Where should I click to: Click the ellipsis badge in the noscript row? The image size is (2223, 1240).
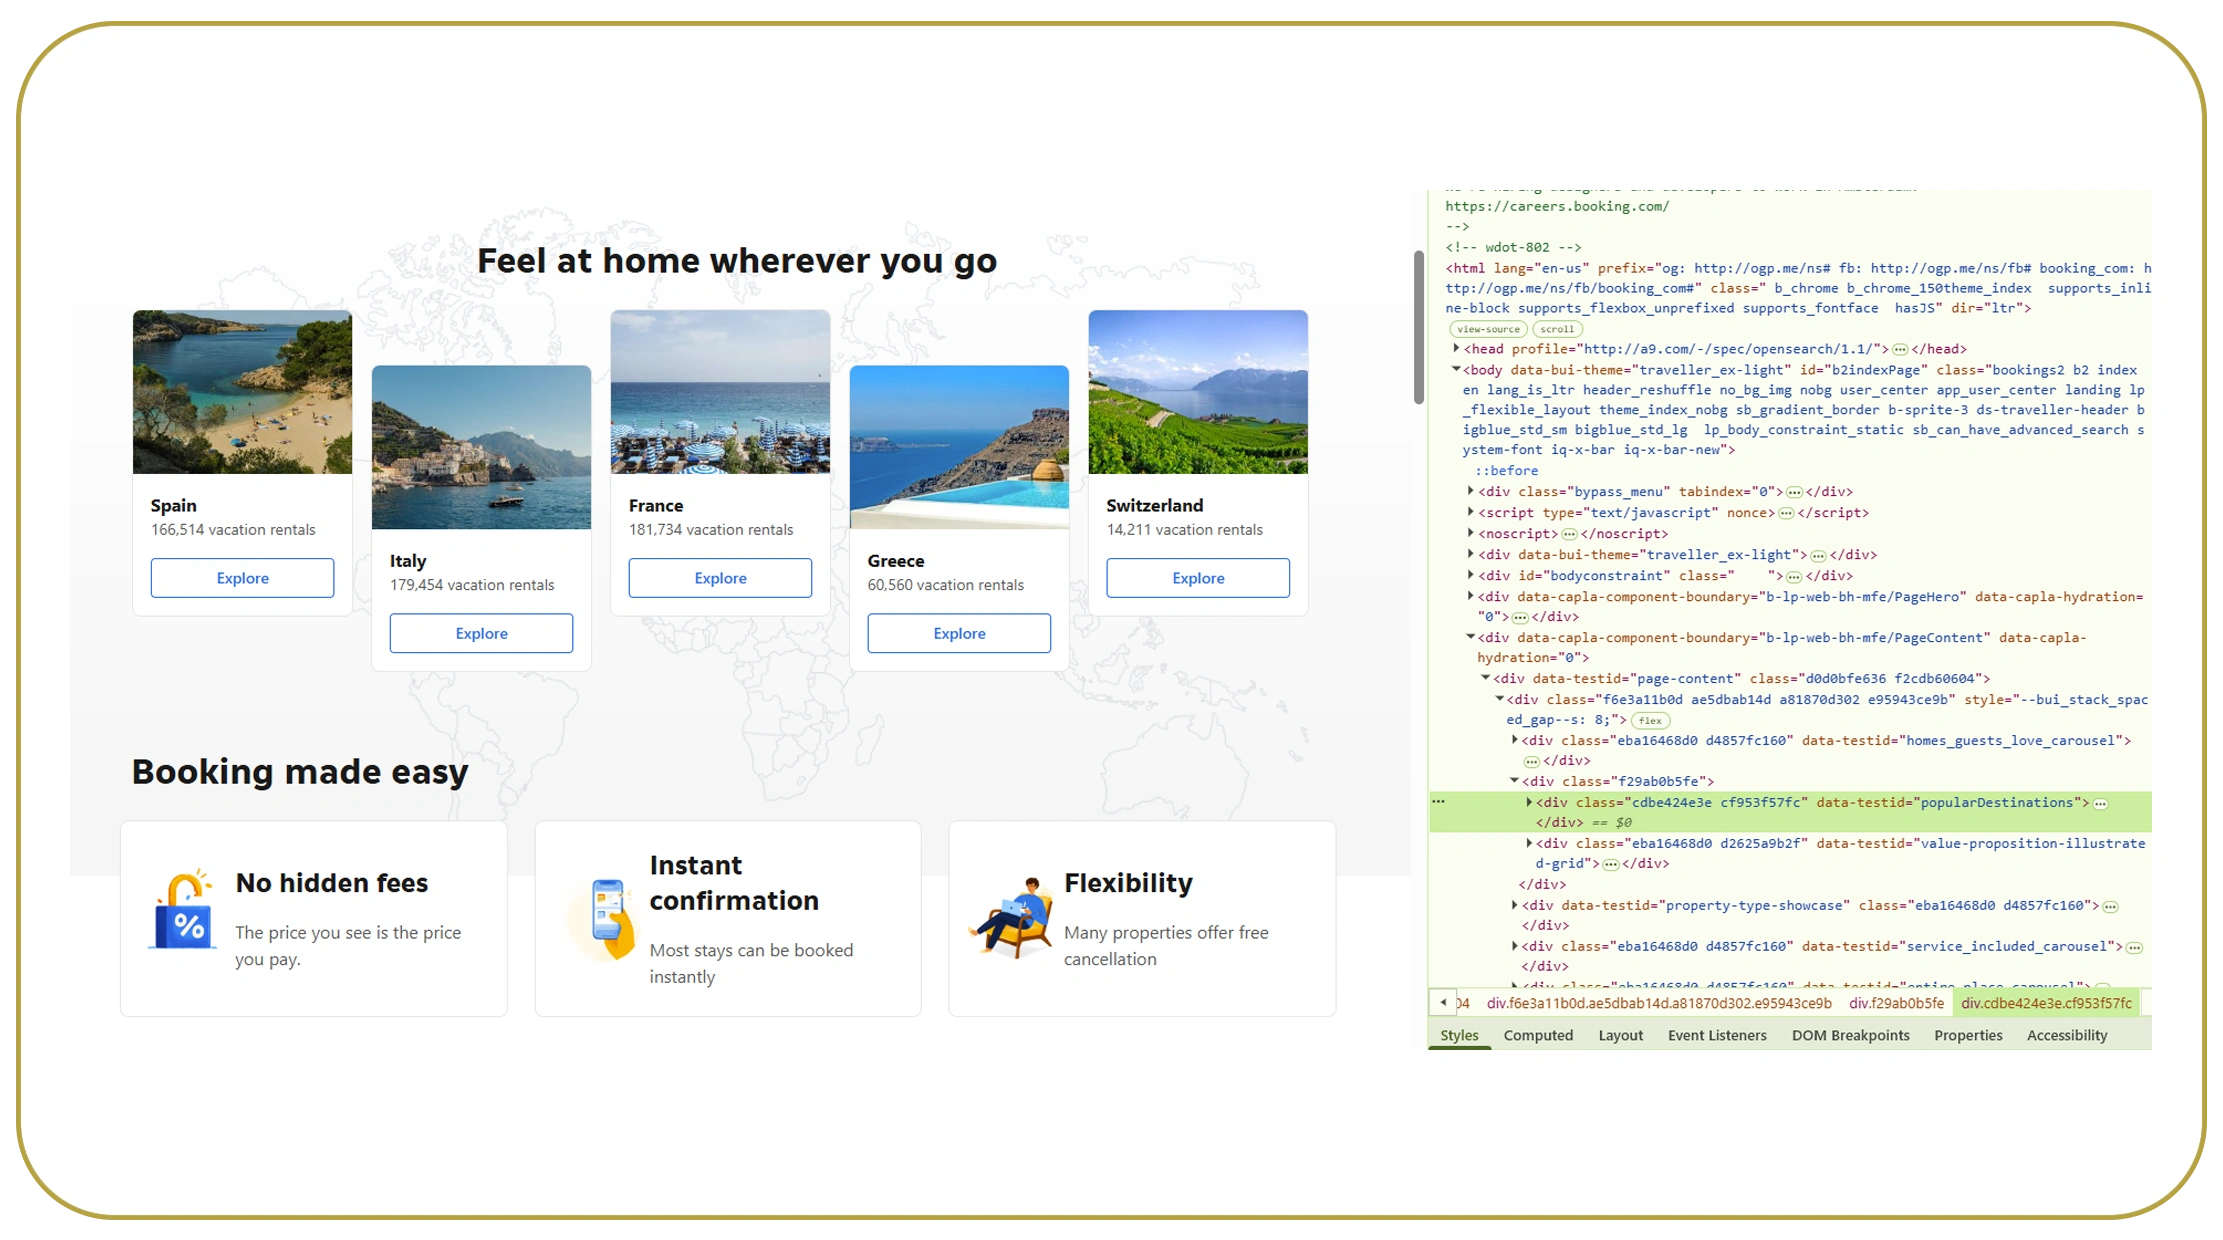click(x=1569, y=534)
